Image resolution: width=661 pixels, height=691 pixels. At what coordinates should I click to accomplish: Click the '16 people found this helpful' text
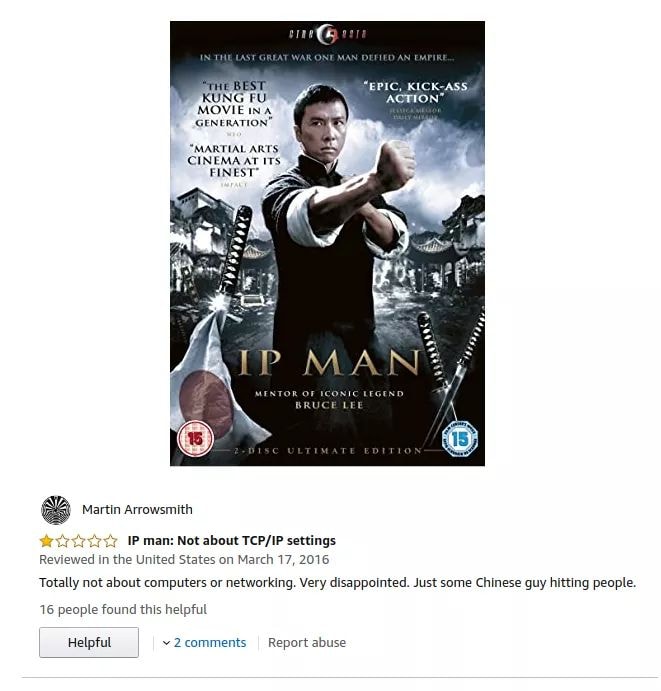tap(123, 609)
